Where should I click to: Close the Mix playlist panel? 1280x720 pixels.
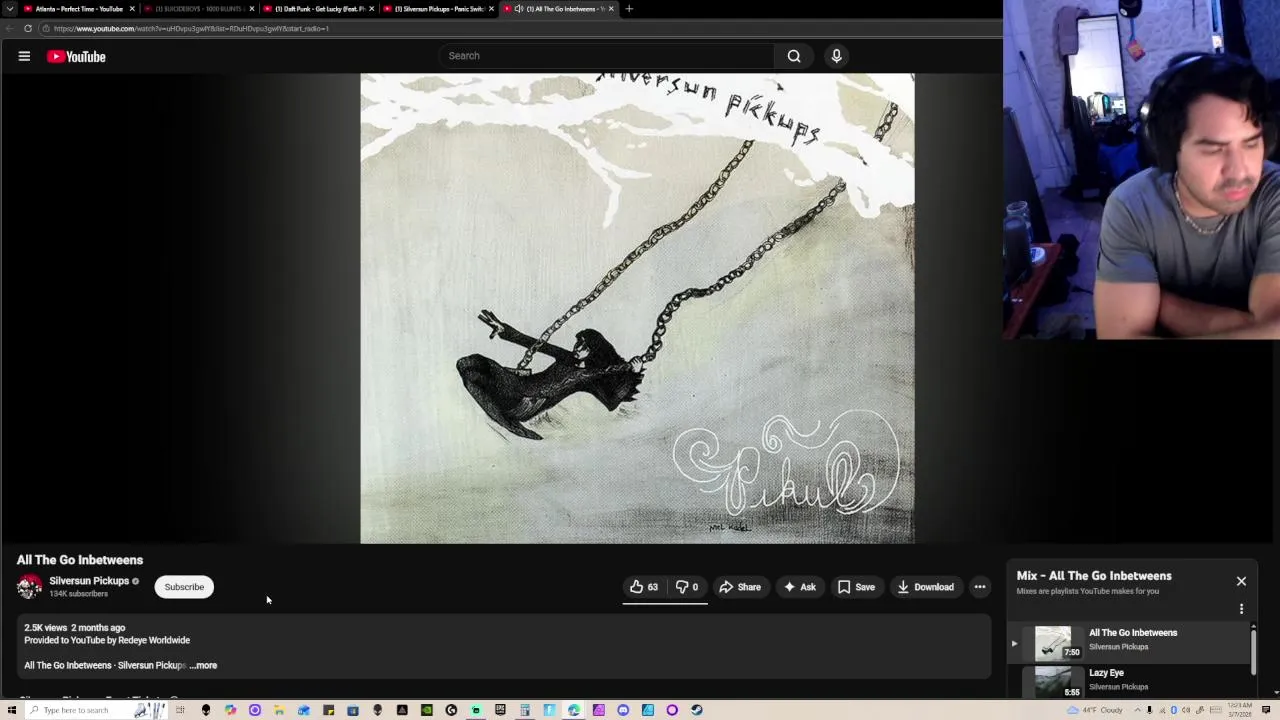coord(1241,581)
